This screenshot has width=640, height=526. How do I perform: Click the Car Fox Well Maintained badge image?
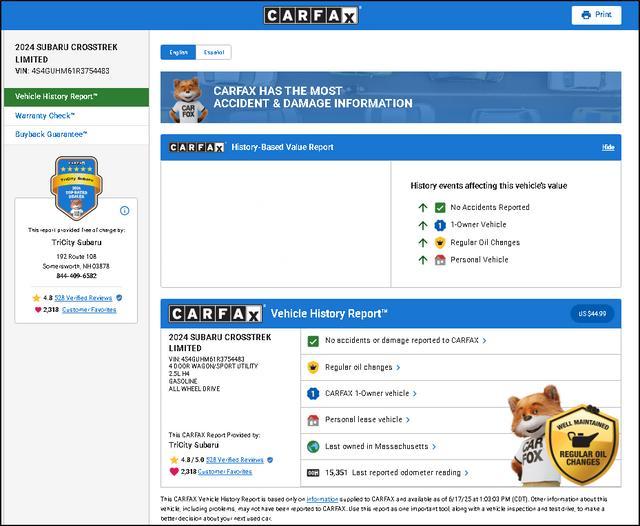click(563, 435)
